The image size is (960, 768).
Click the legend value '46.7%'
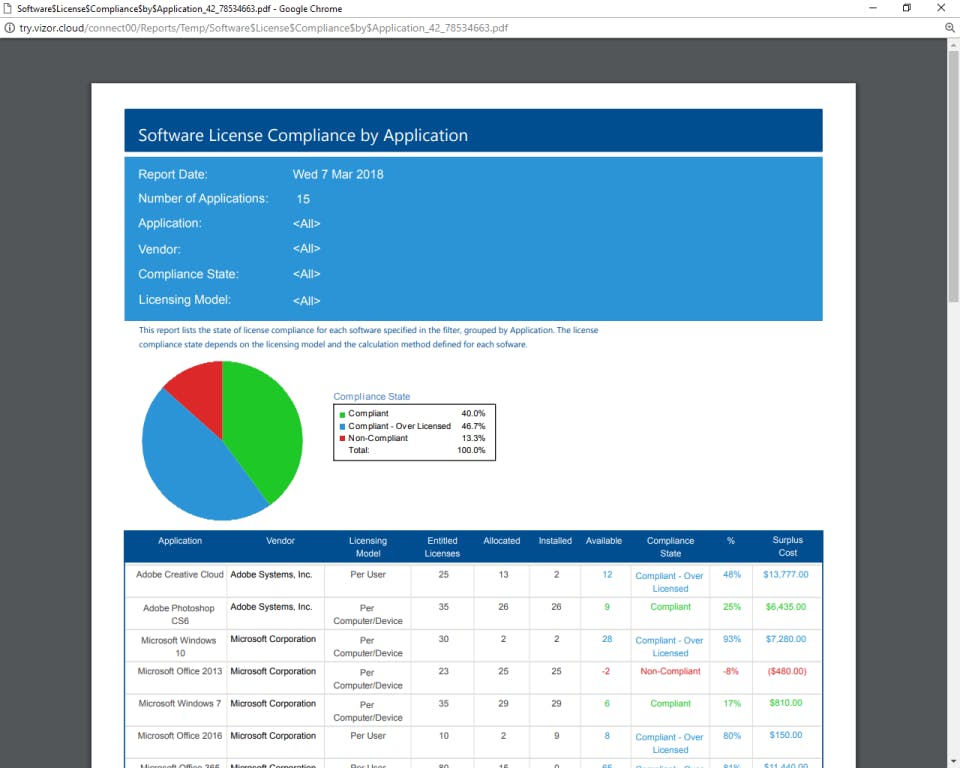[x=473, y=426]
